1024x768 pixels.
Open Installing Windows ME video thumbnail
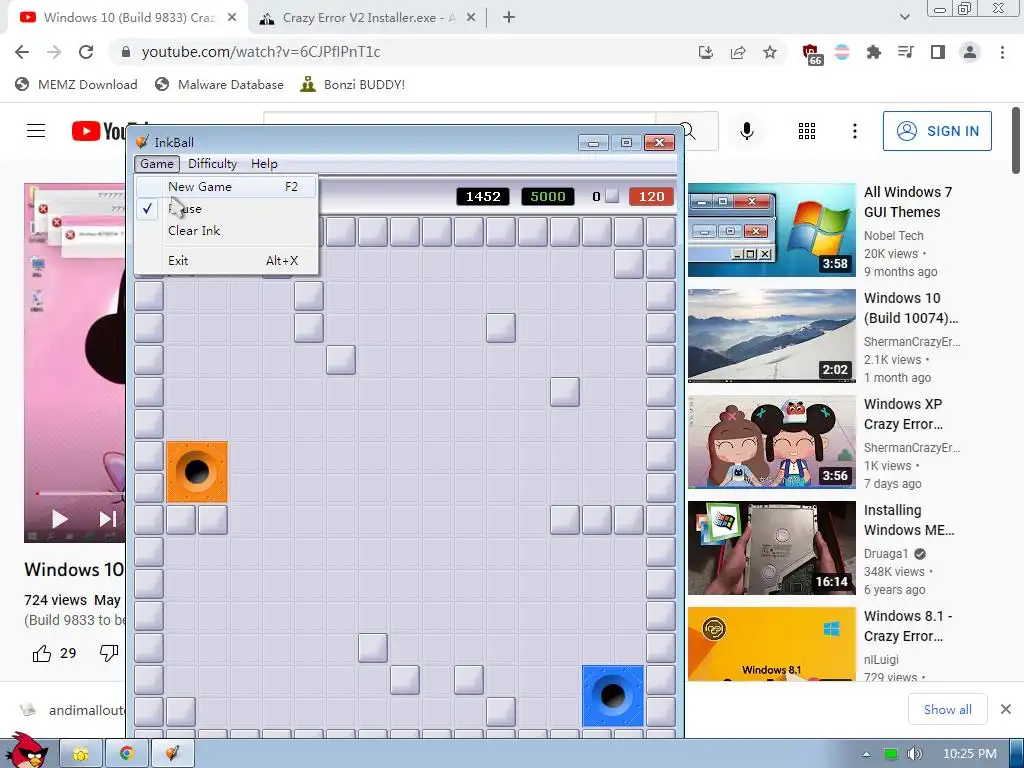(771, 548)
